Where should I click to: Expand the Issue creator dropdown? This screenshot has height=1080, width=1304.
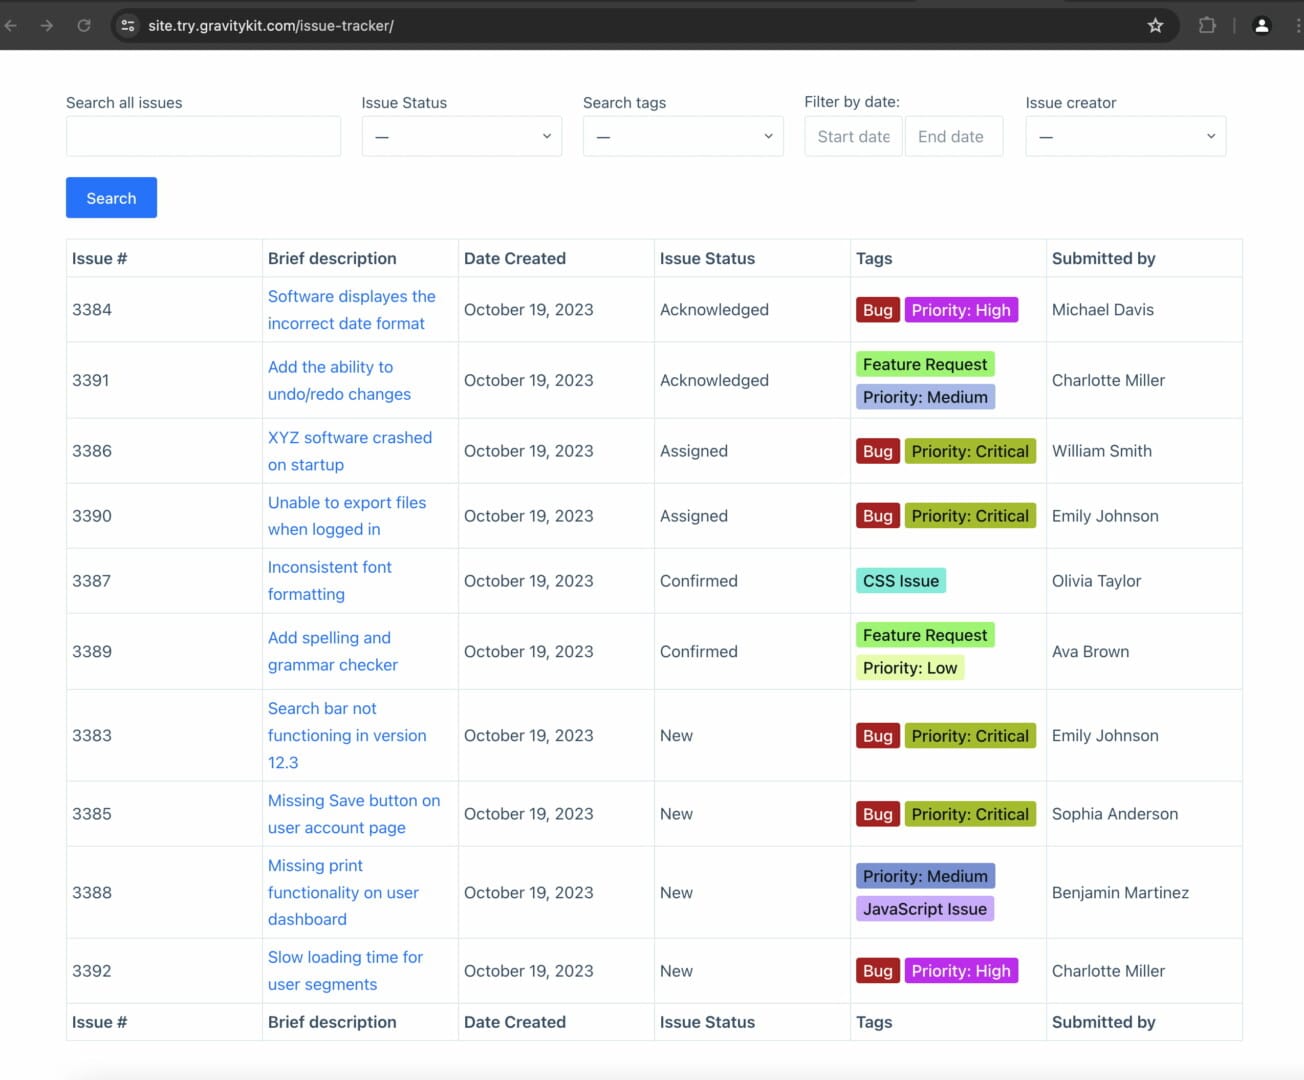[1125, 136]
